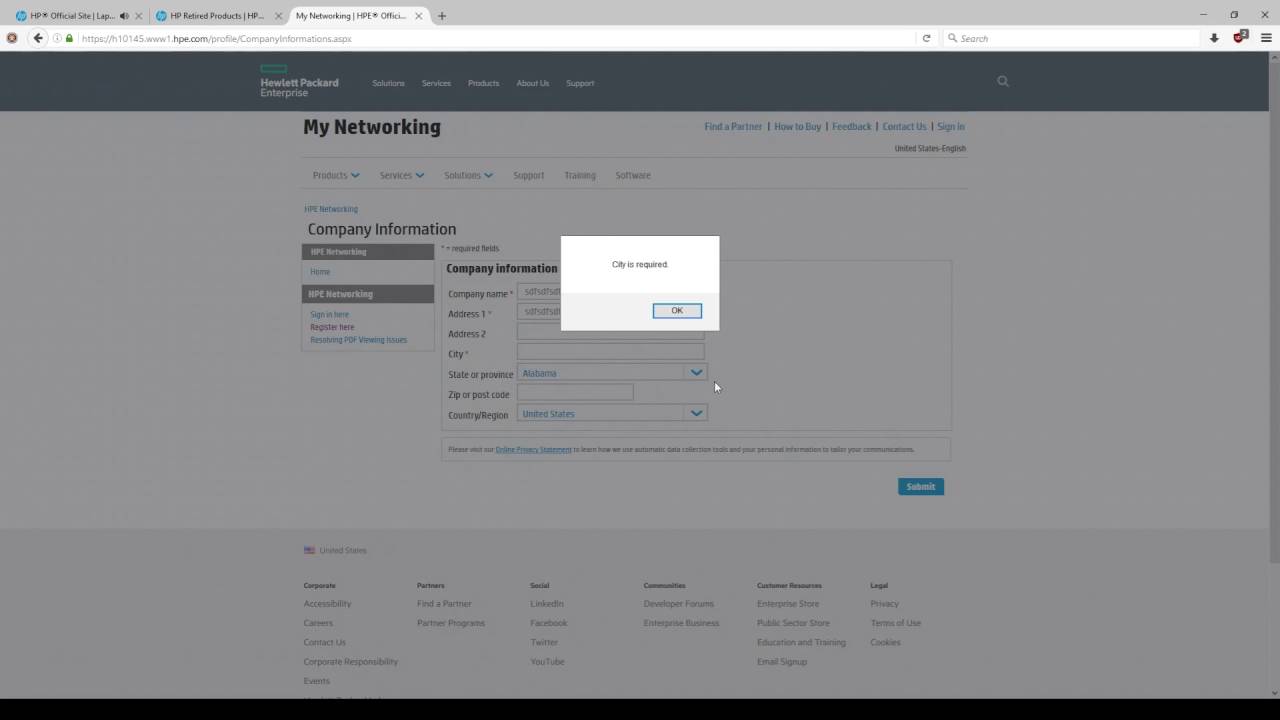Screen dimensions: 1280x720
Task: Expand the Products dropdown in networking nav
Action: [336, 175]
